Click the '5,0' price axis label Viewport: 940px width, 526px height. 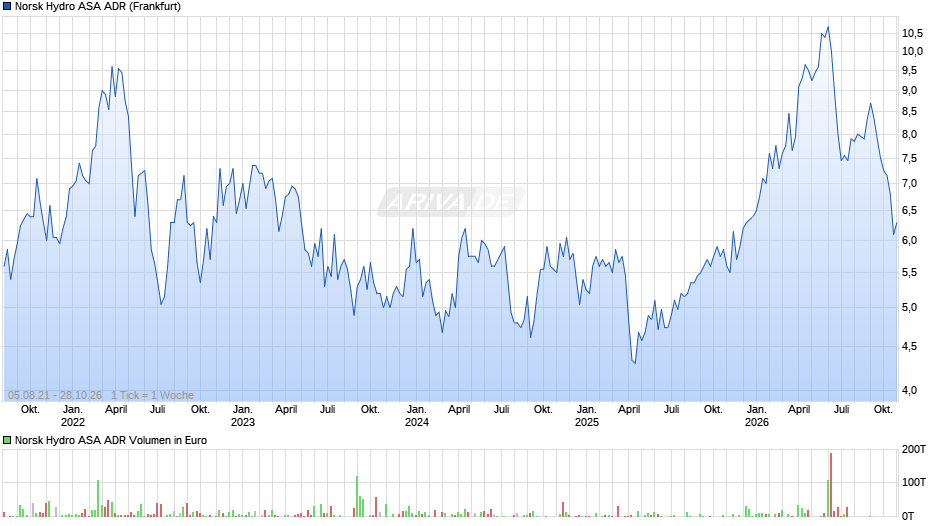coord(909,308)
